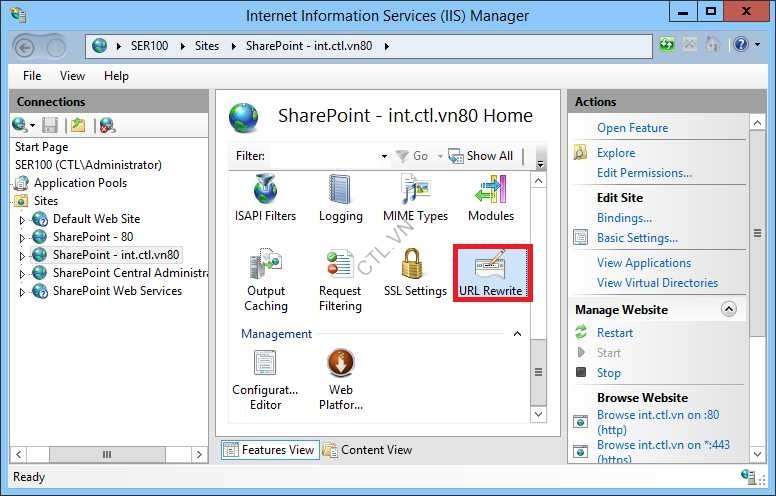Click the black Stop square icon
776x496 pixels.
click(581, 372)
